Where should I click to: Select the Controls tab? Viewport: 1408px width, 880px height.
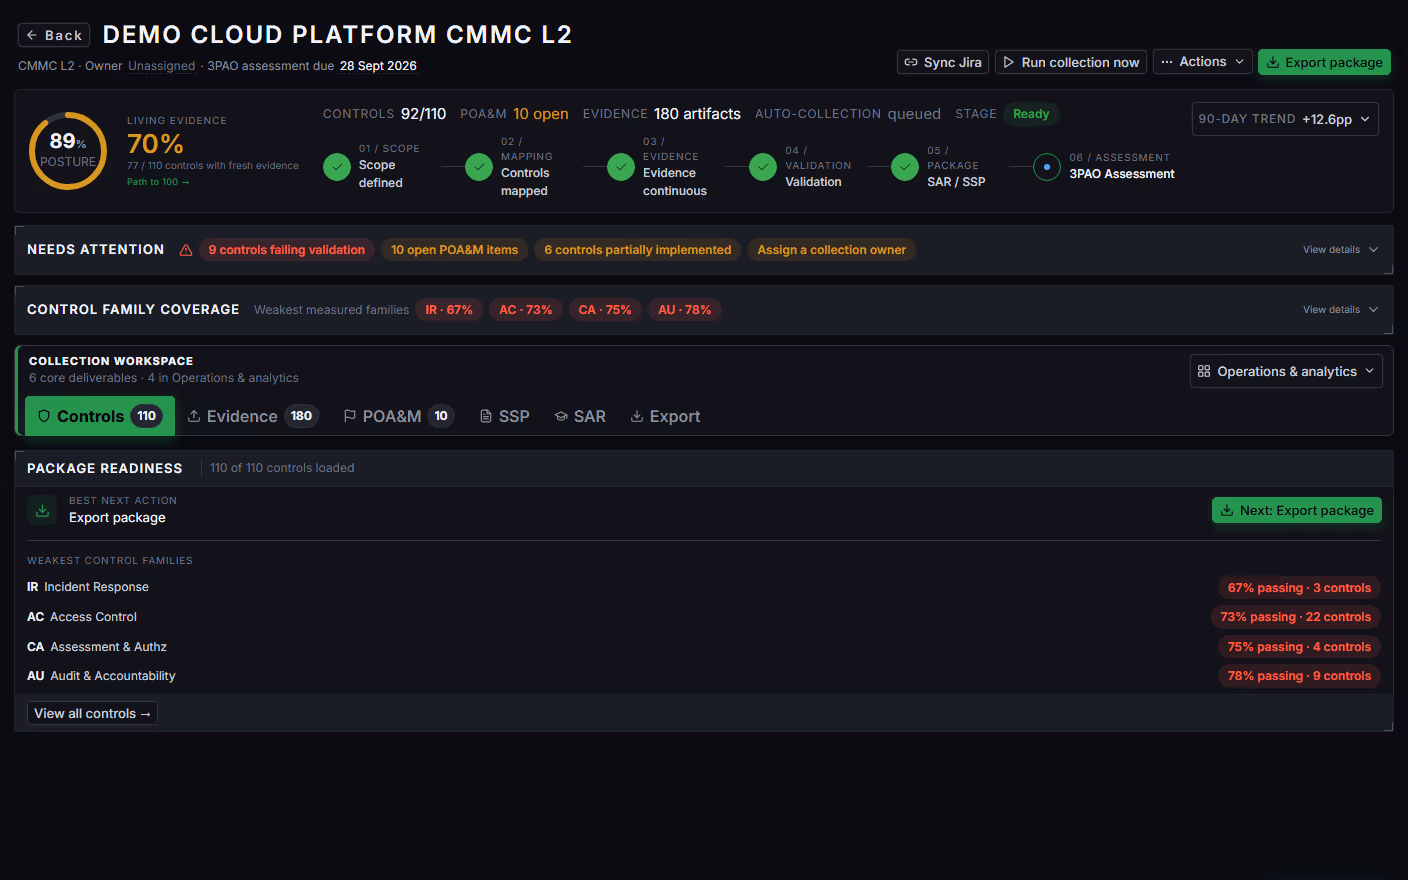[x=100, y=416]
